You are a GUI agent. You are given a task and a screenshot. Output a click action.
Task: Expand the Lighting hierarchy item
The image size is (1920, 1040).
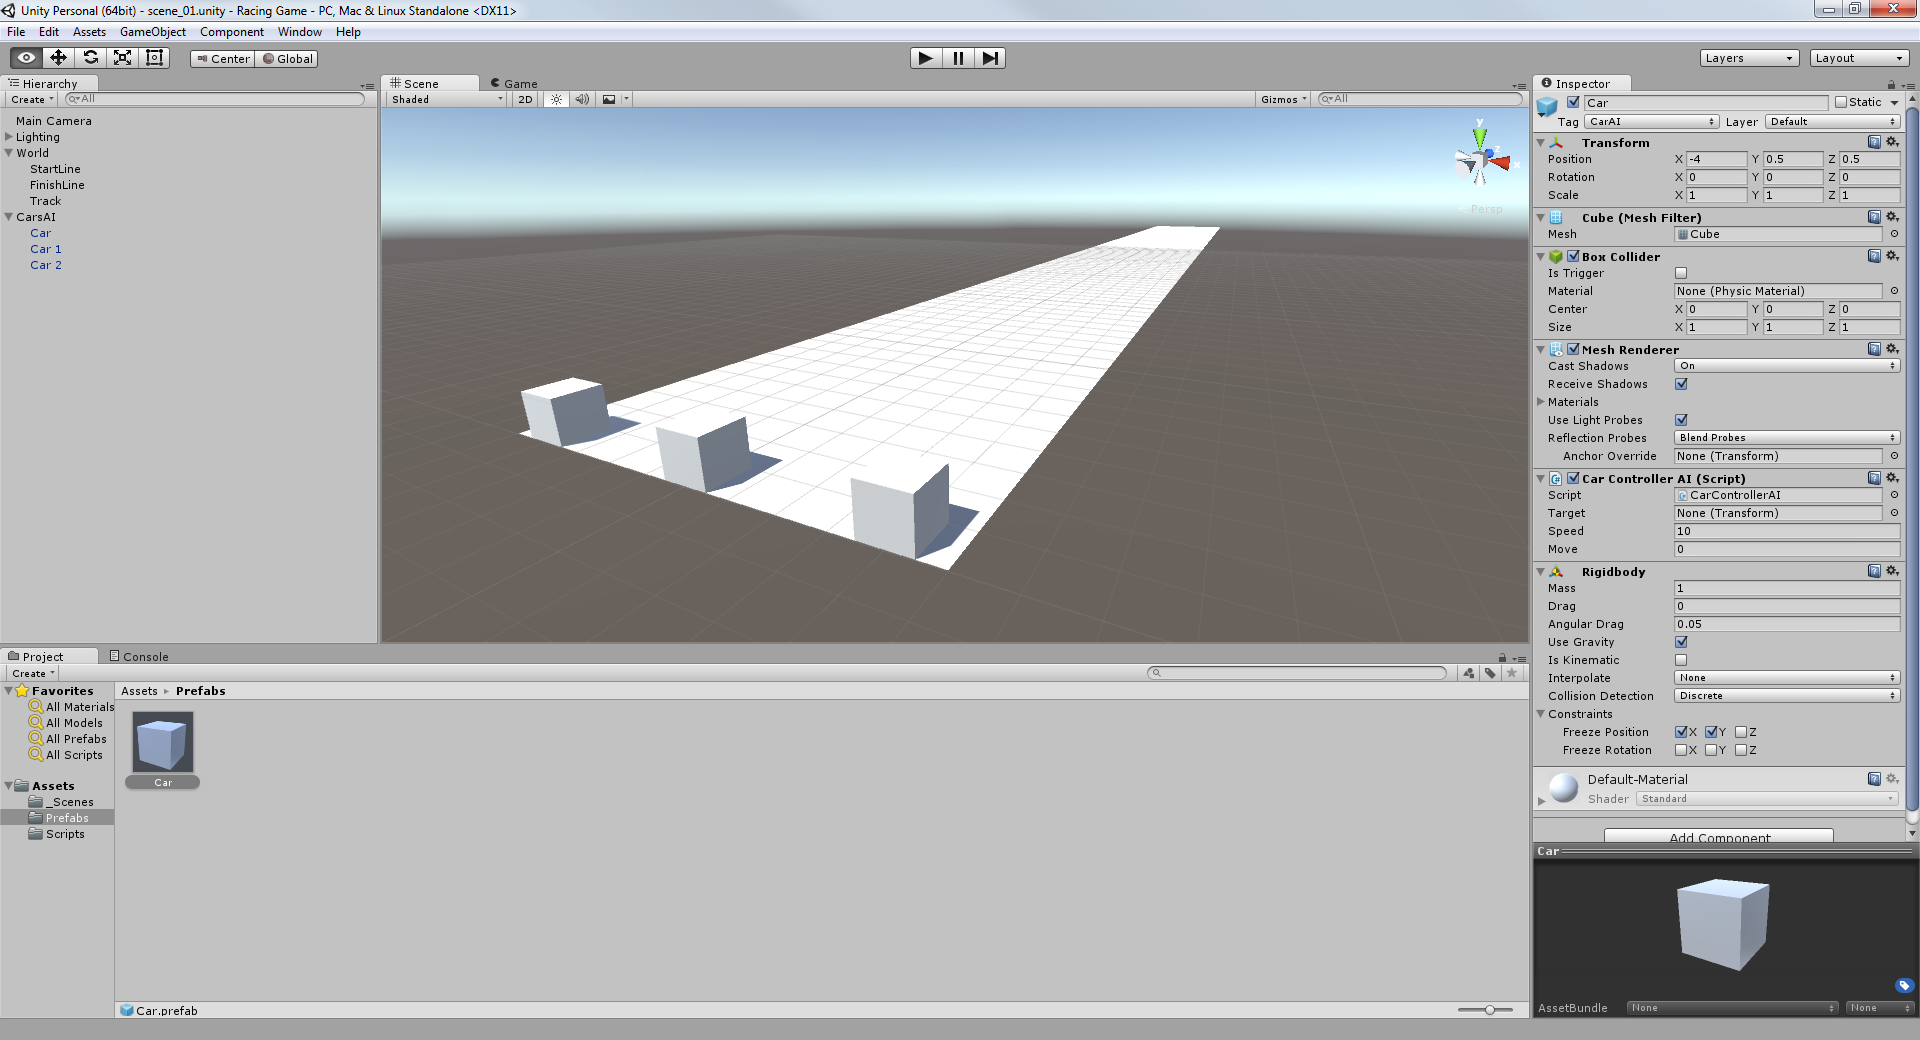9,137
